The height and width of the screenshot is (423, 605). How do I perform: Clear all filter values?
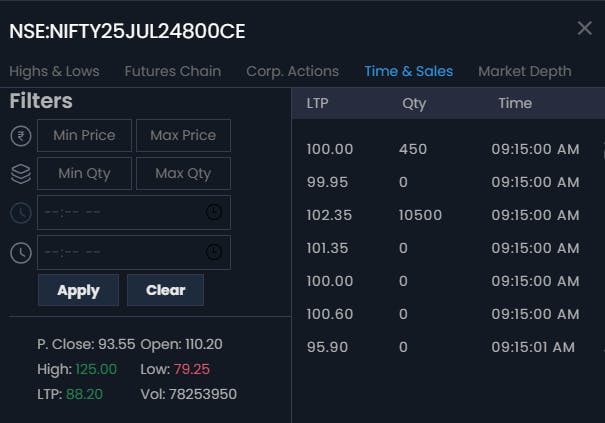pos(166,290)
